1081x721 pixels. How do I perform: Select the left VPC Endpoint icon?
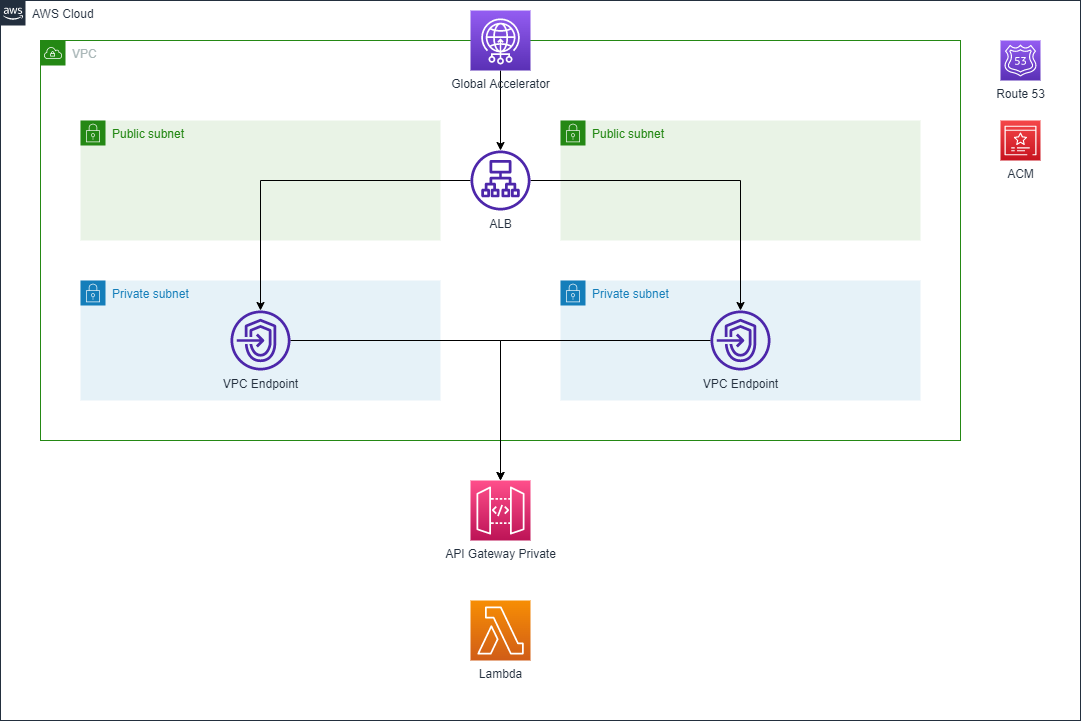pos(260,340)
